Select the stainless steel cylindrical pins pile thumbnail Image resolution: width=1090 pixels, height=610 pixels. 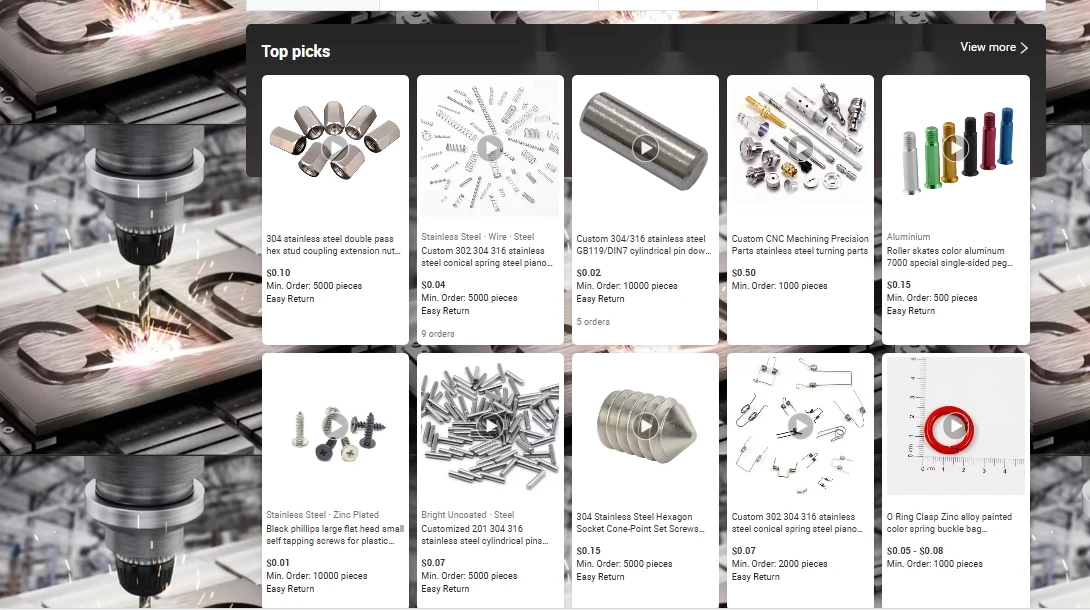[x=490, y=426]
